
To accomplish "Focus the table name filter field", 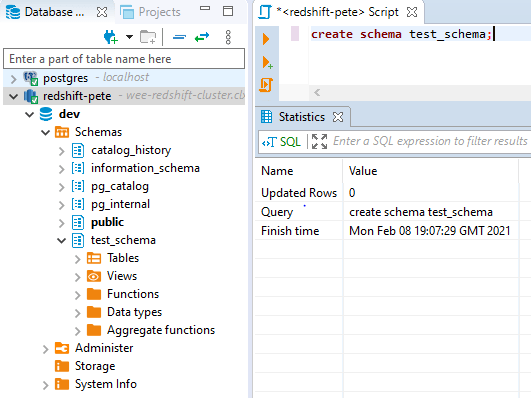I will [124, 59].
